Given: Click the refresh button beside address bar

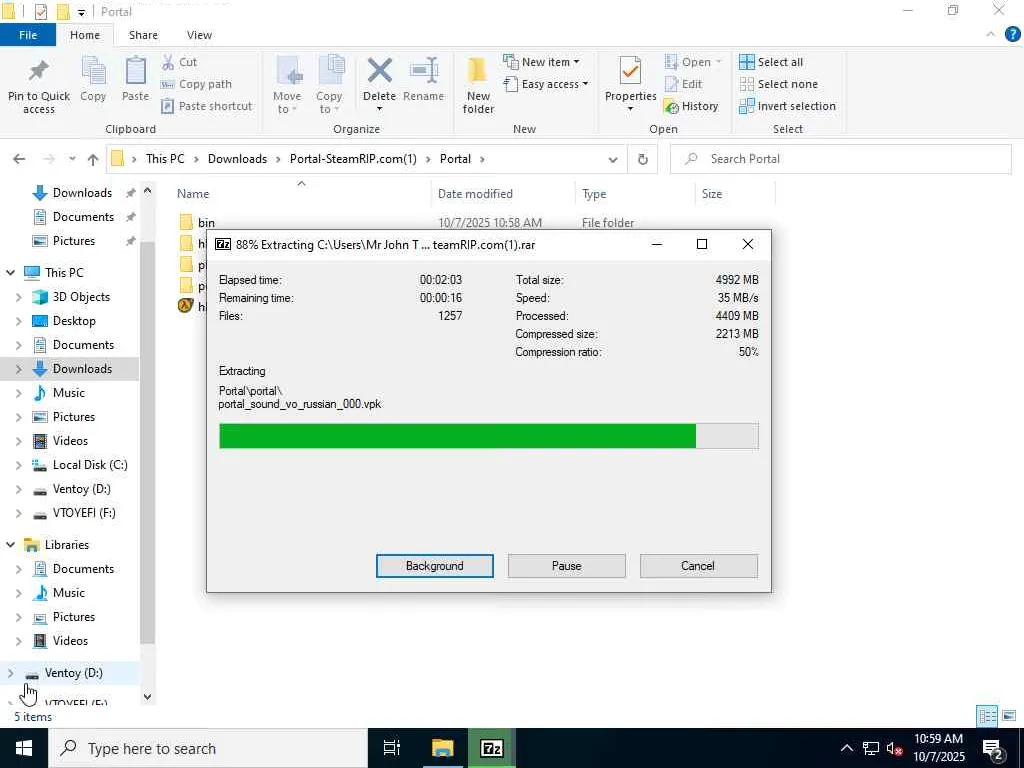Looking at the screenshot, I should point(643,159).
